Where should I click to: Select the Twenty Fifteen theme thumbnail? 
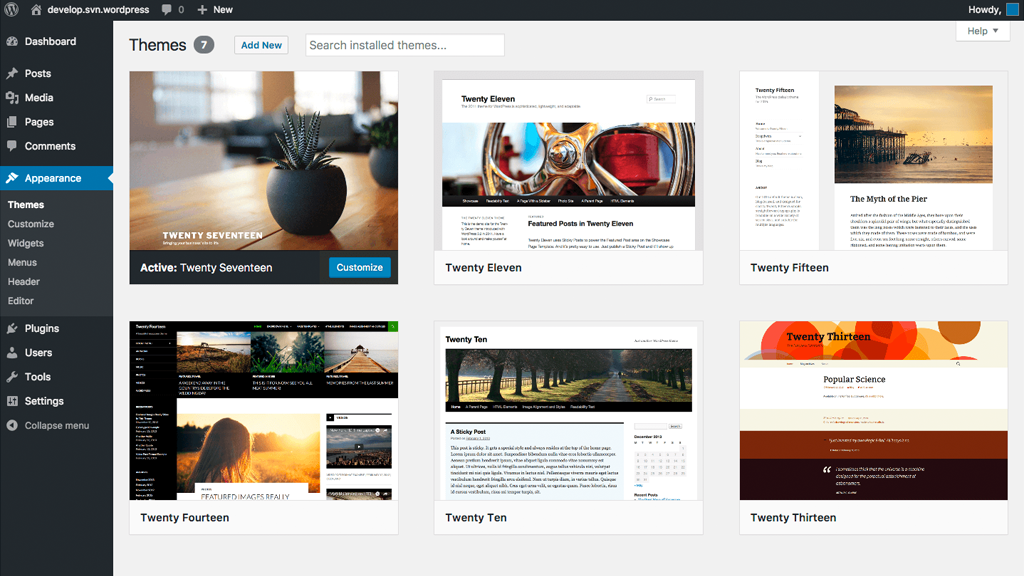click(x=873, y=161)
